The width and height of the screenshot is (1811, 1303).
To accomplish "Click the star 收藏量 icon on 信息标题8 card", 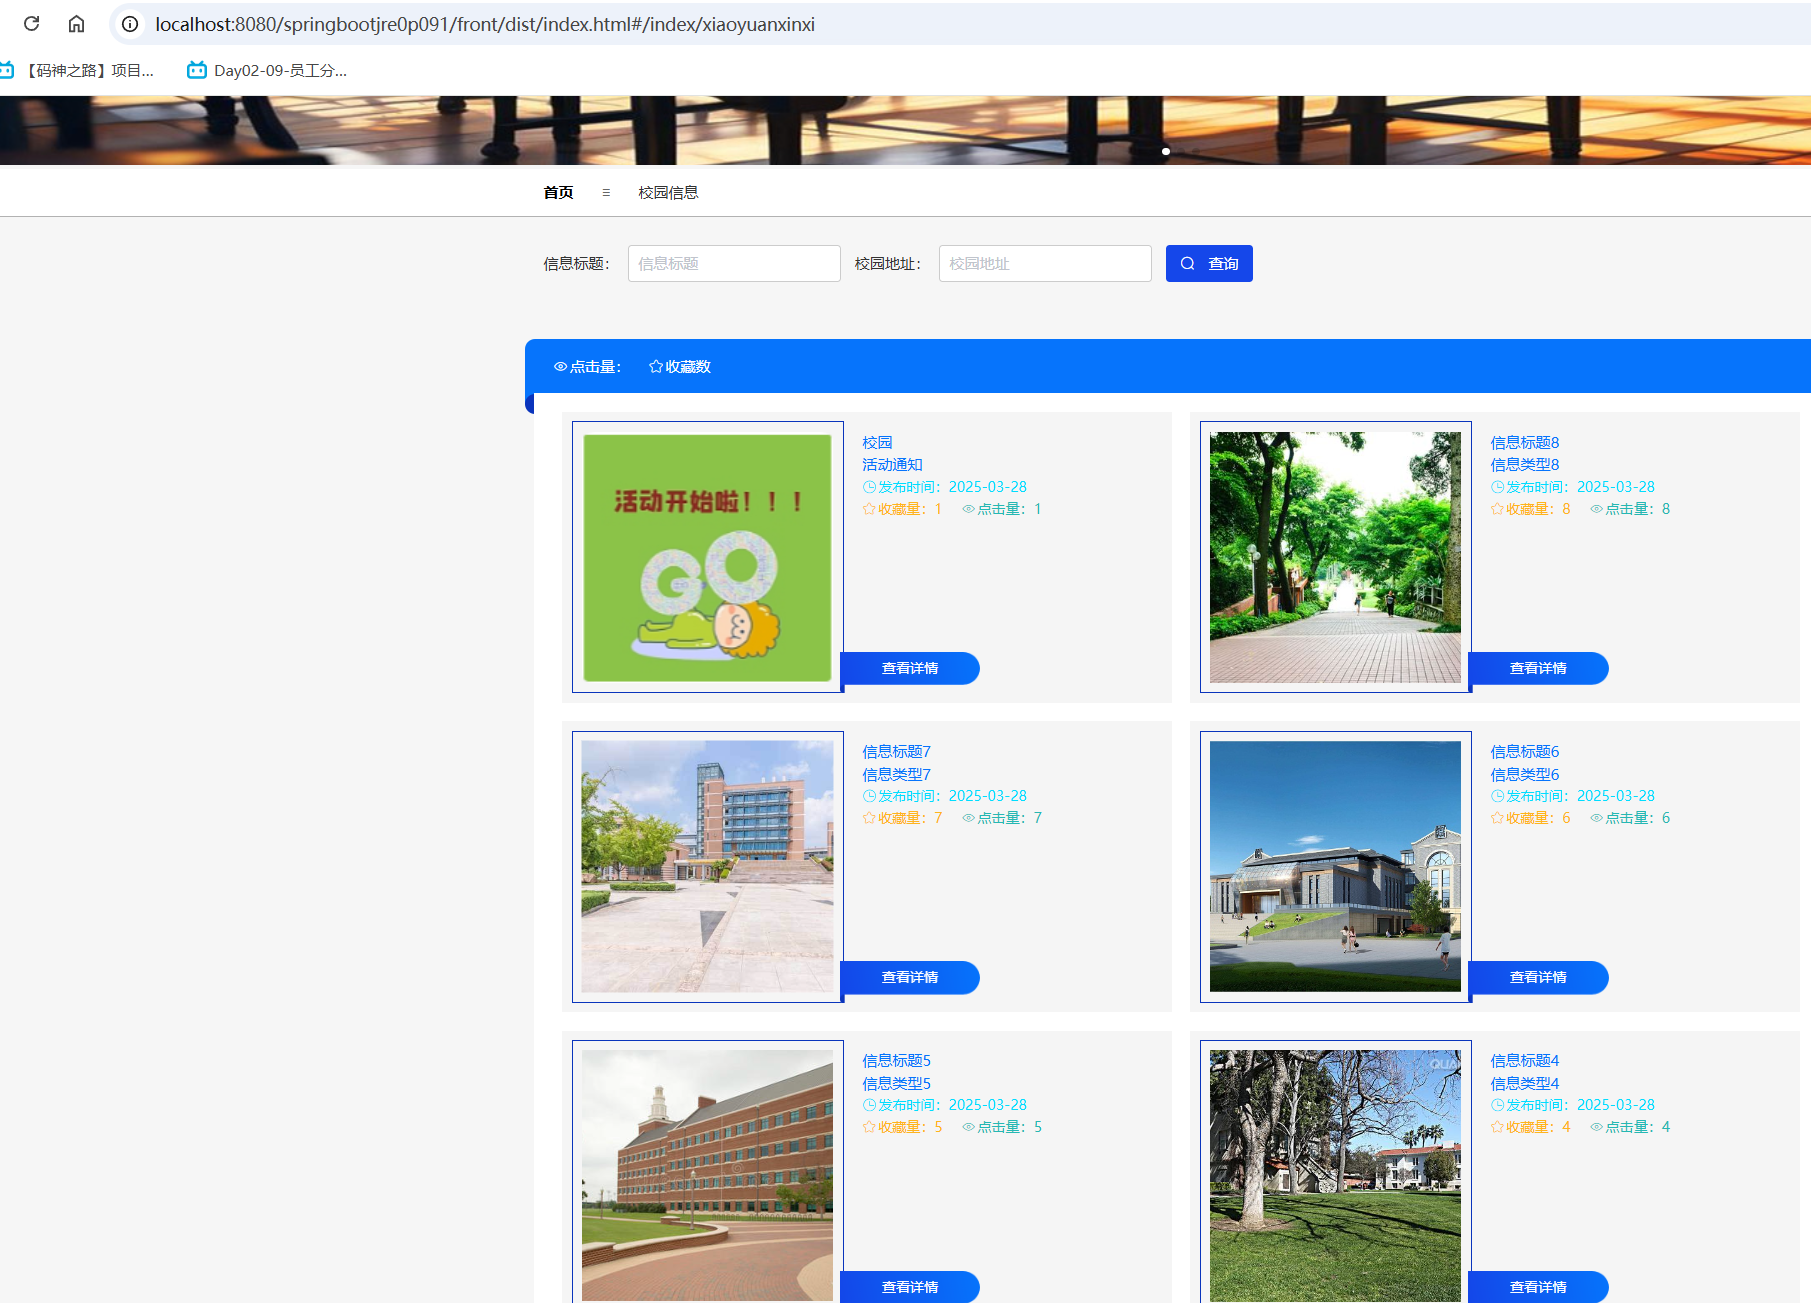I will coord(1497,509).
